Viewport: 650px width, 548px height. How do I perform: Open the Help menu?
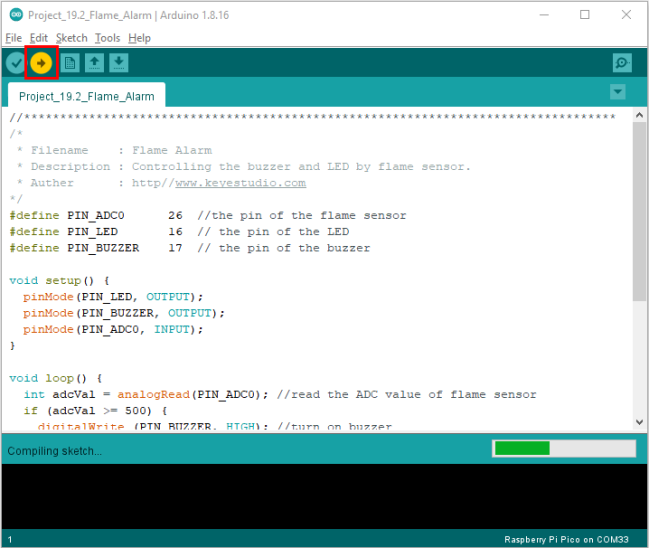coord(139,38)
